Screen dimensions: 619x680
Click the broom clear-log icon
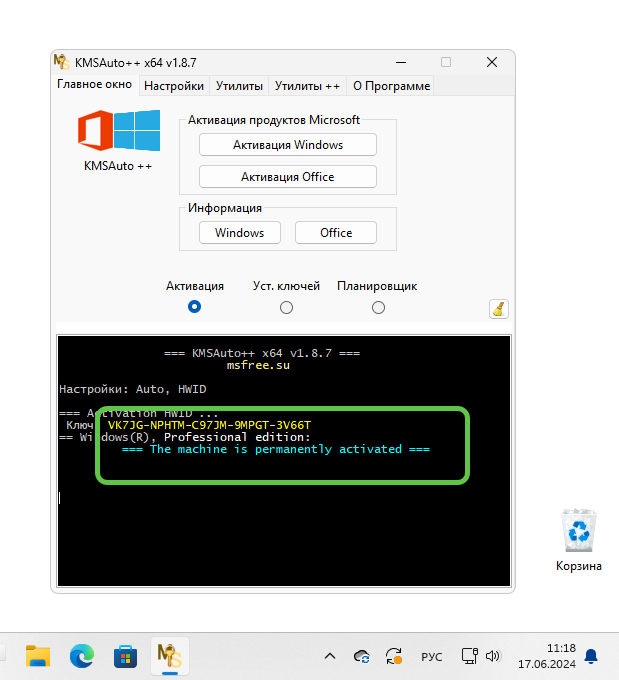coord(499,309)
